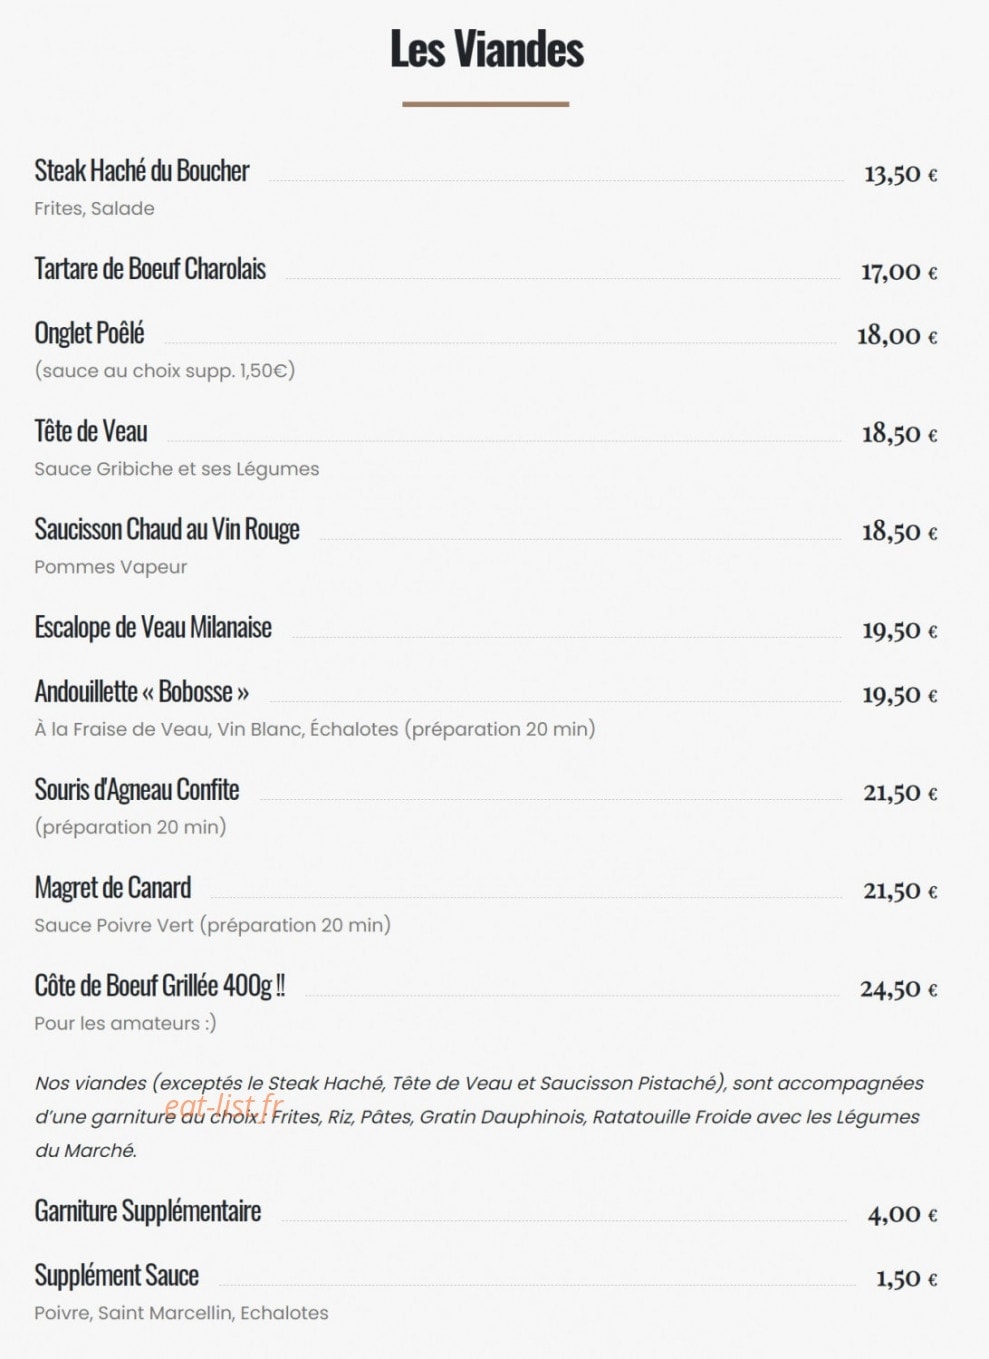The image size is (989, 1359).
Task: Click the Les Viandes heading
Action: click(x=486, y=49)
